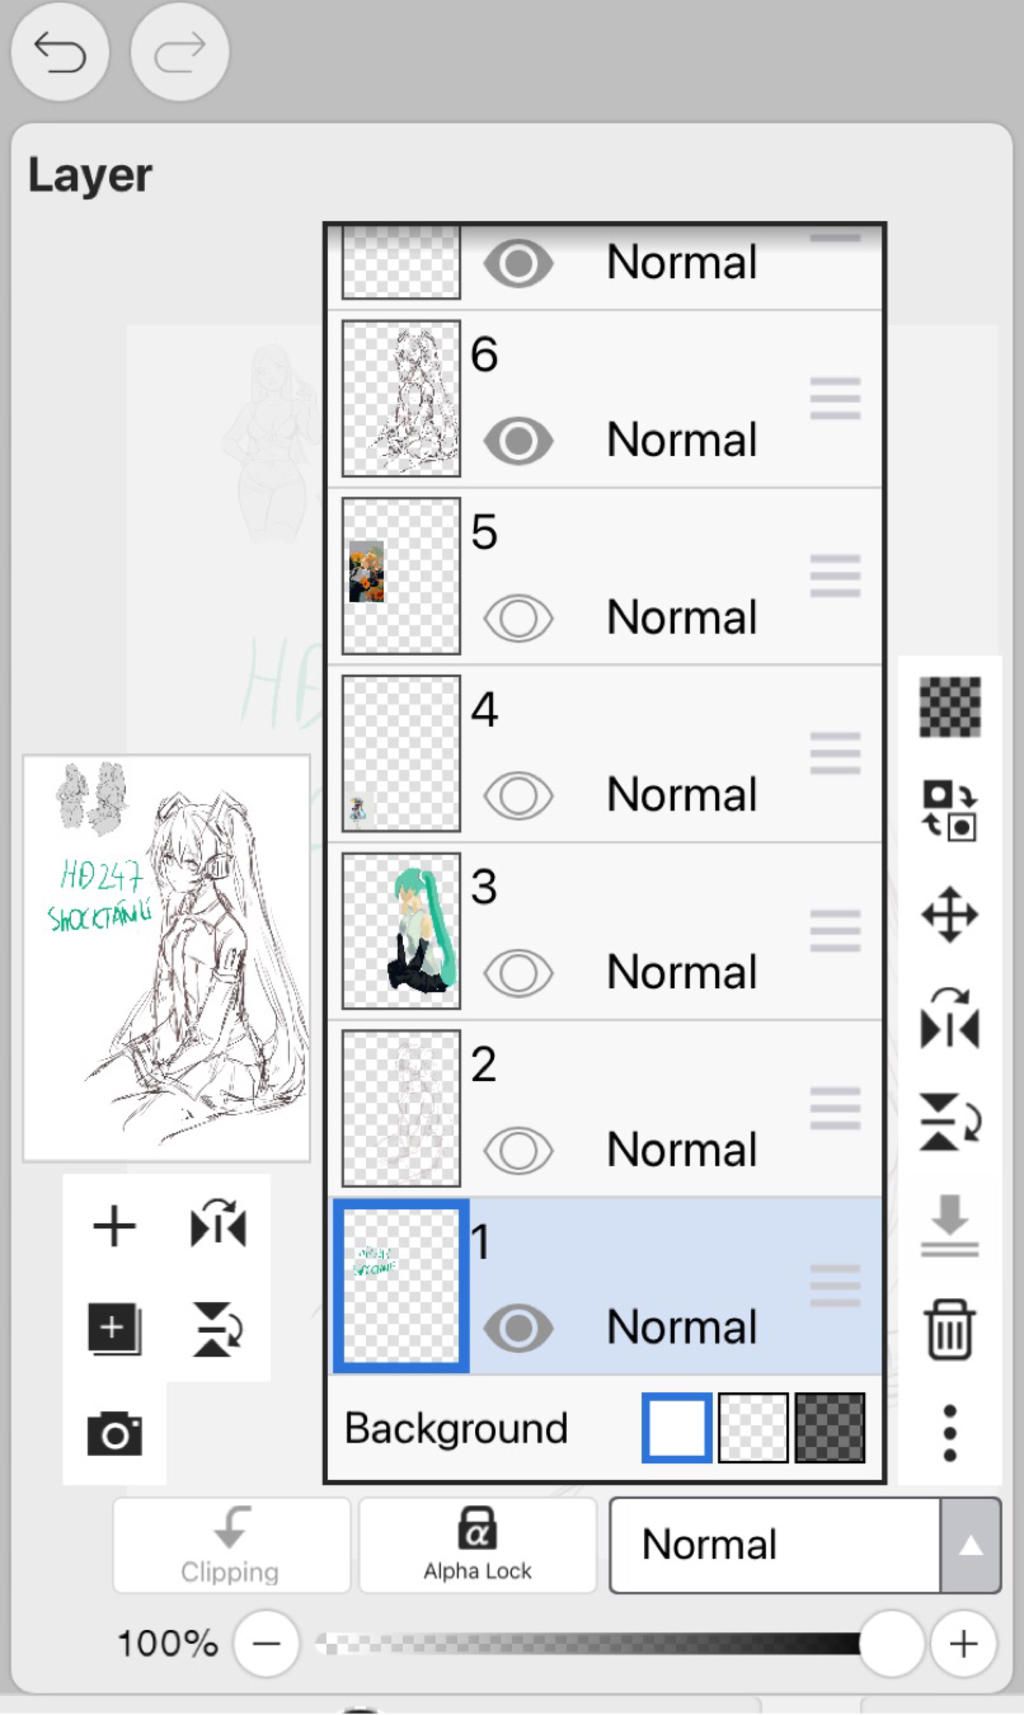The image size is (1024, 1715).
Task: Tap the Redo arrow button
Action: [180, 52]
